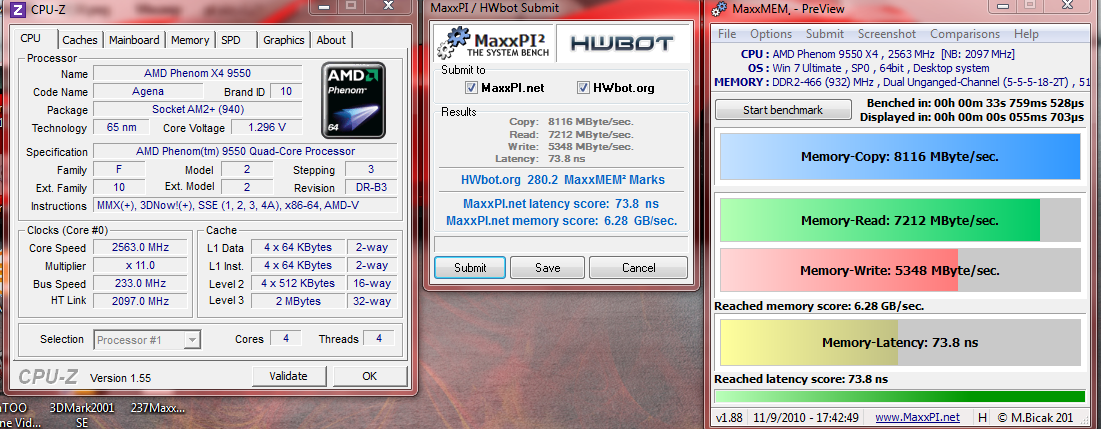Enable the MaxxPI.net submit checkbox
Screen dimensions: 1101x429
tap(472, 88)
